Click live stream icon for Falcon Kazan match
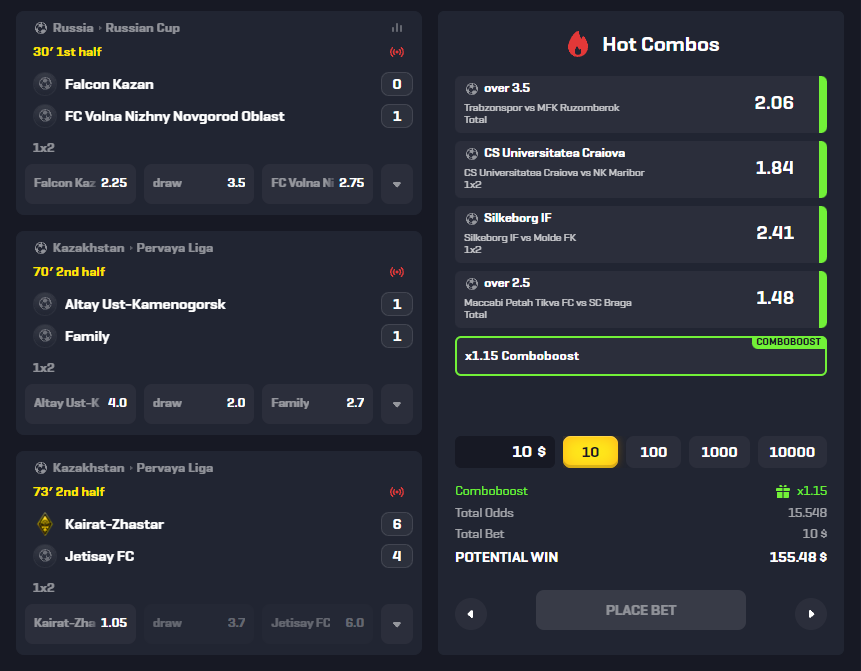861x671 pixels. 397,52
